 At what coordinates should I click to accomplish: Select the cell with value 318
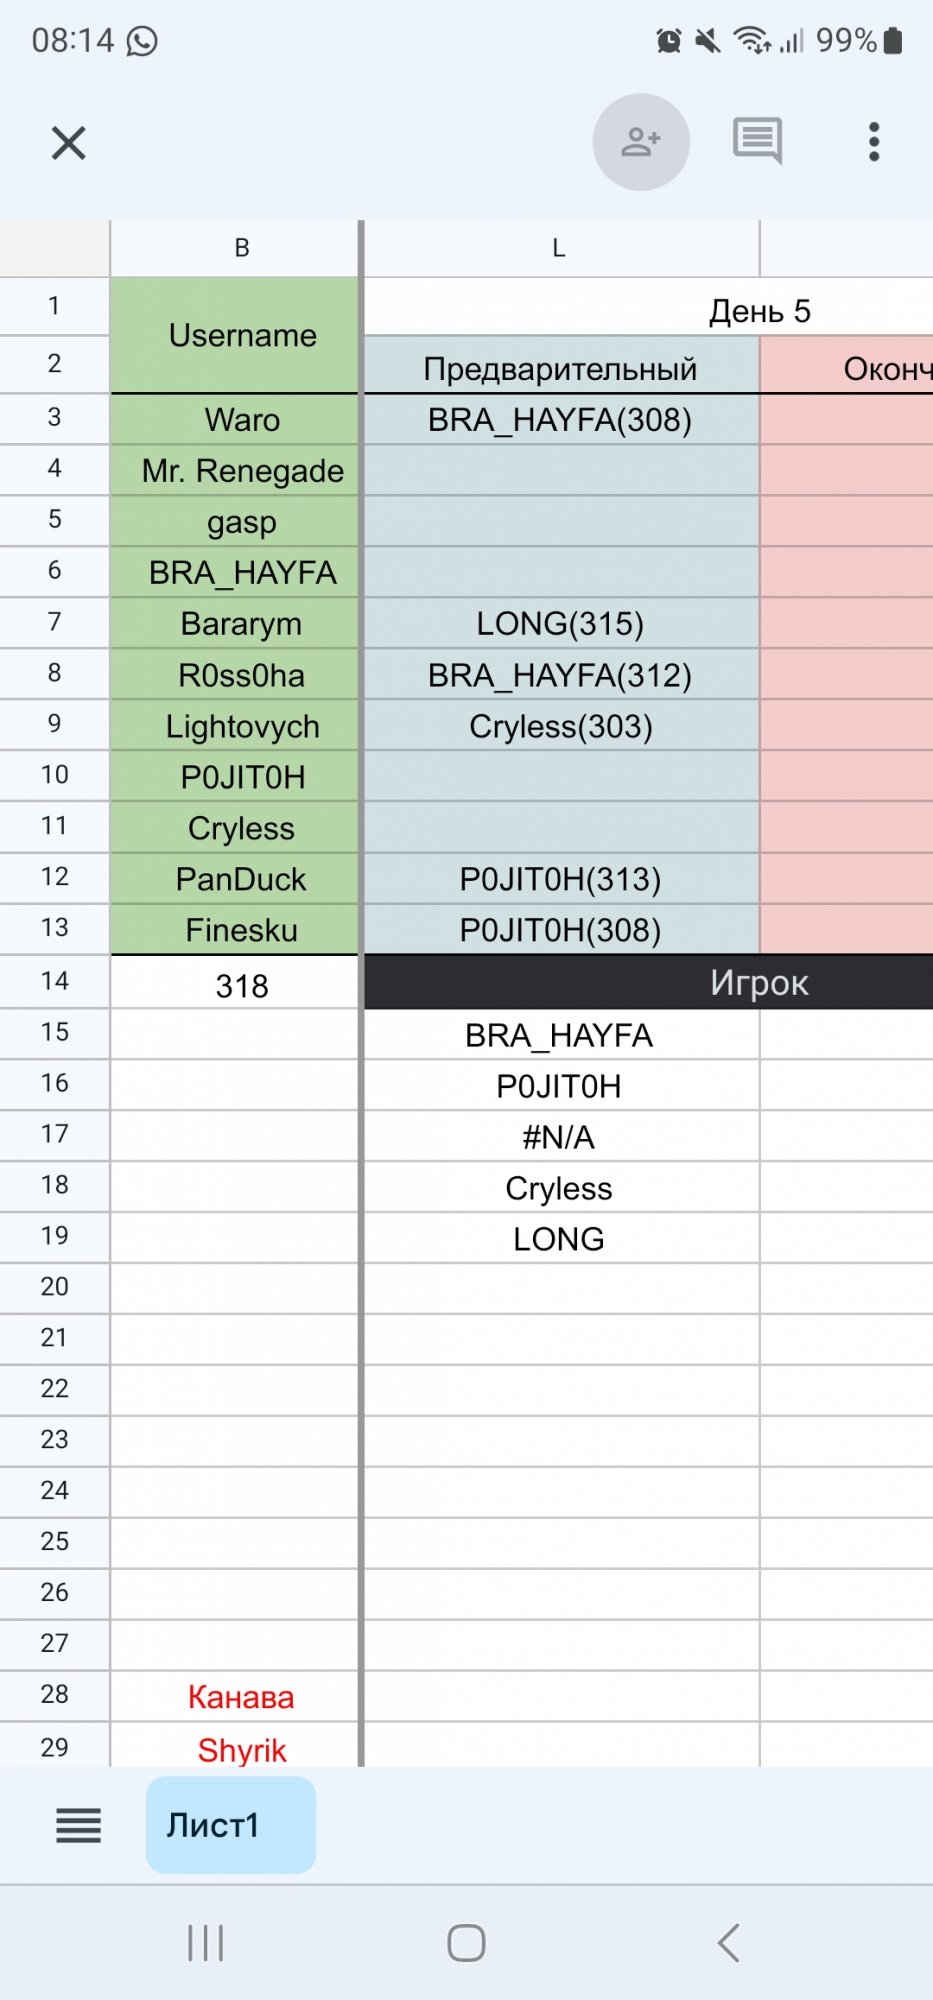(x=242, y=986)
